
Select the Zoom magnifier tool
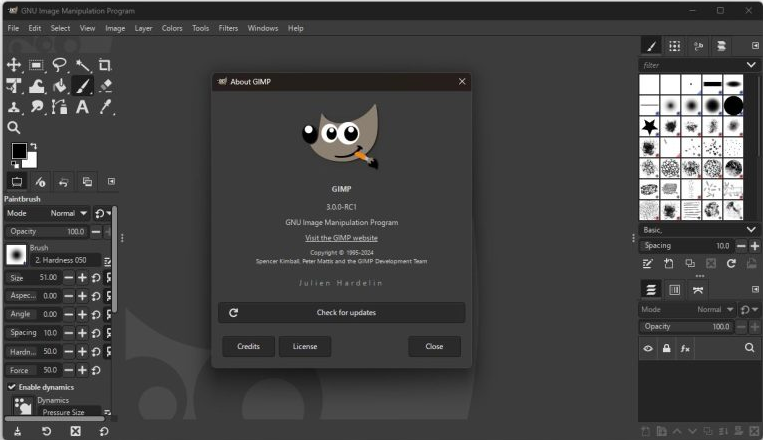point(14,128)
